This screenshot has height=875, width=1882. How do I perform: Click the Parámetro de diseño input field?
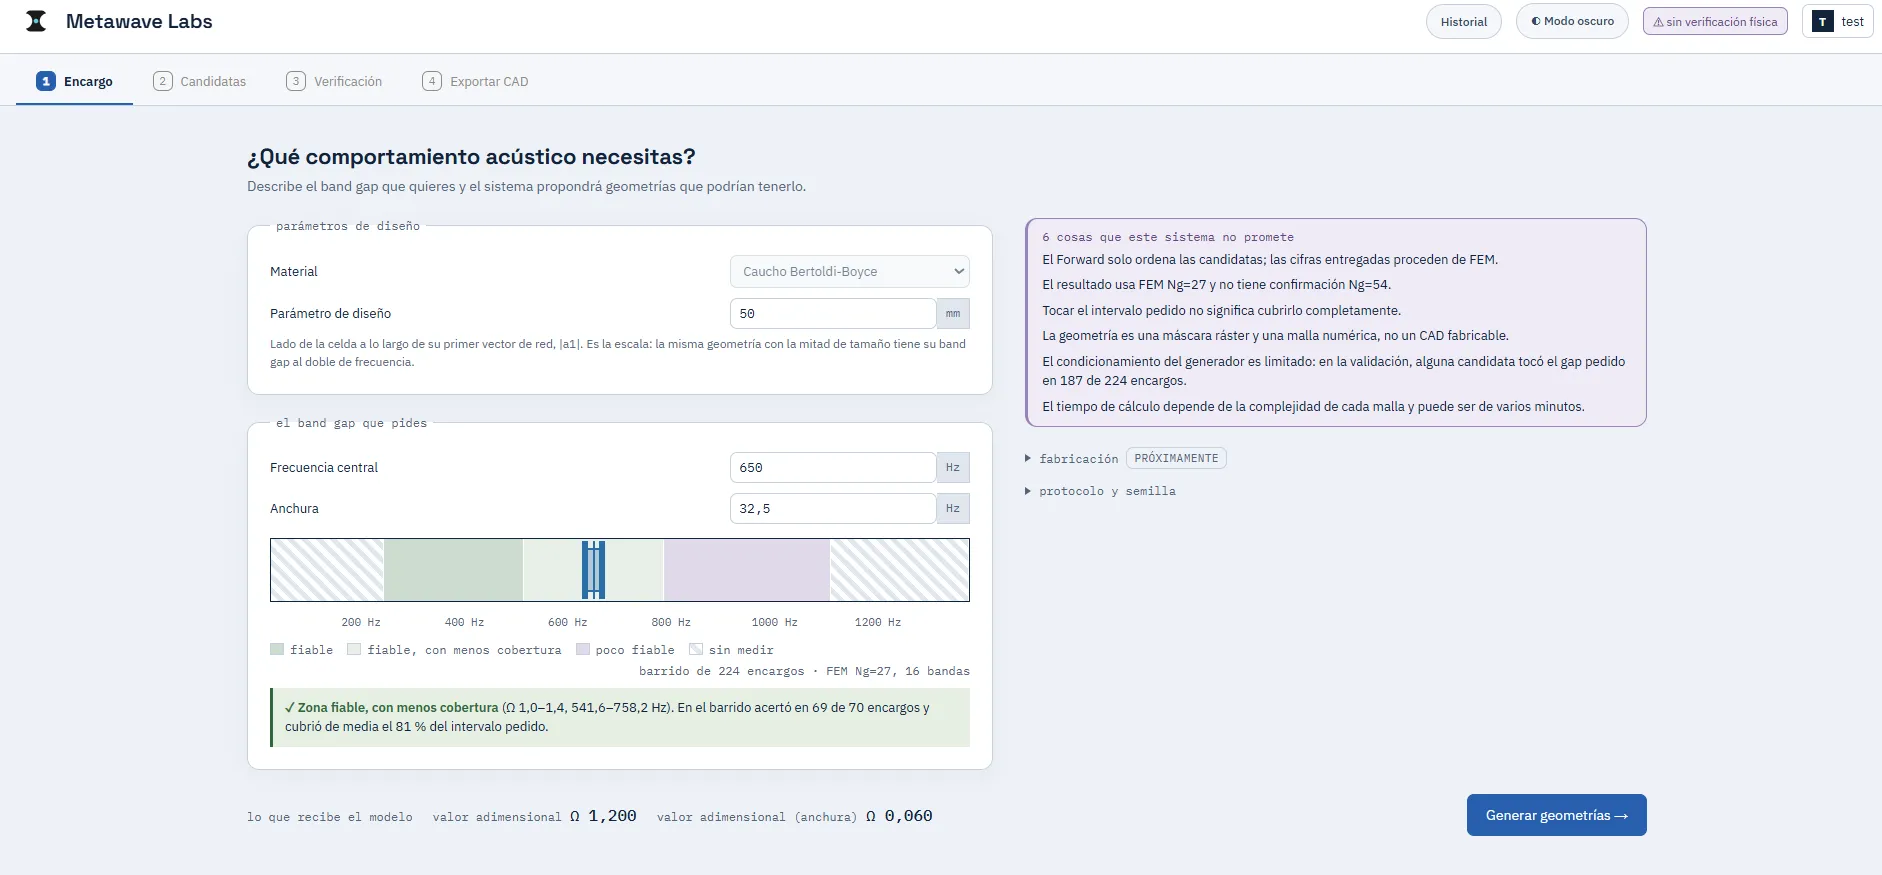coord(833,313)
